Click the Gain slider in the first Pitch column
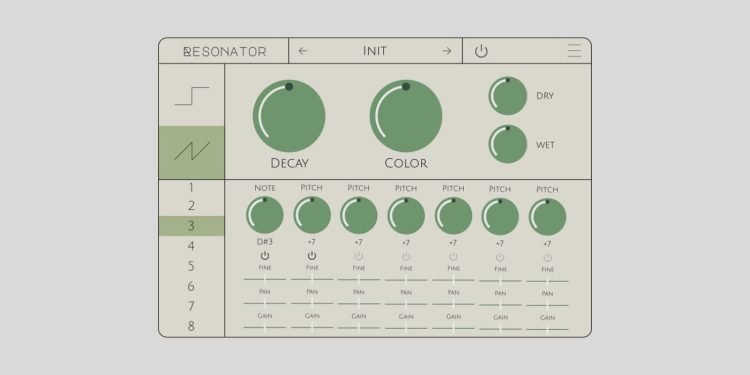The image size is (750, 375). point(312,327)
